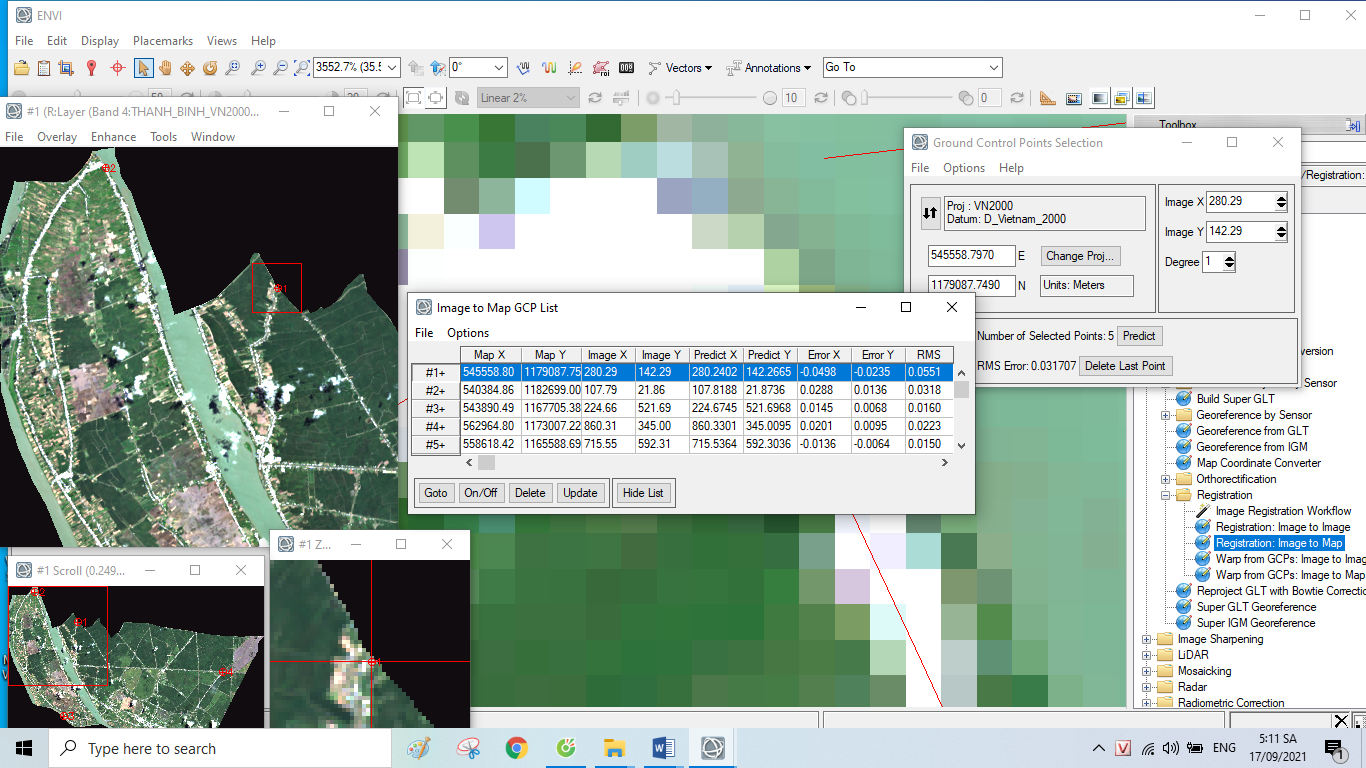Open the ROI tool icon
The image size is (1366, 768).
point(601,68)
